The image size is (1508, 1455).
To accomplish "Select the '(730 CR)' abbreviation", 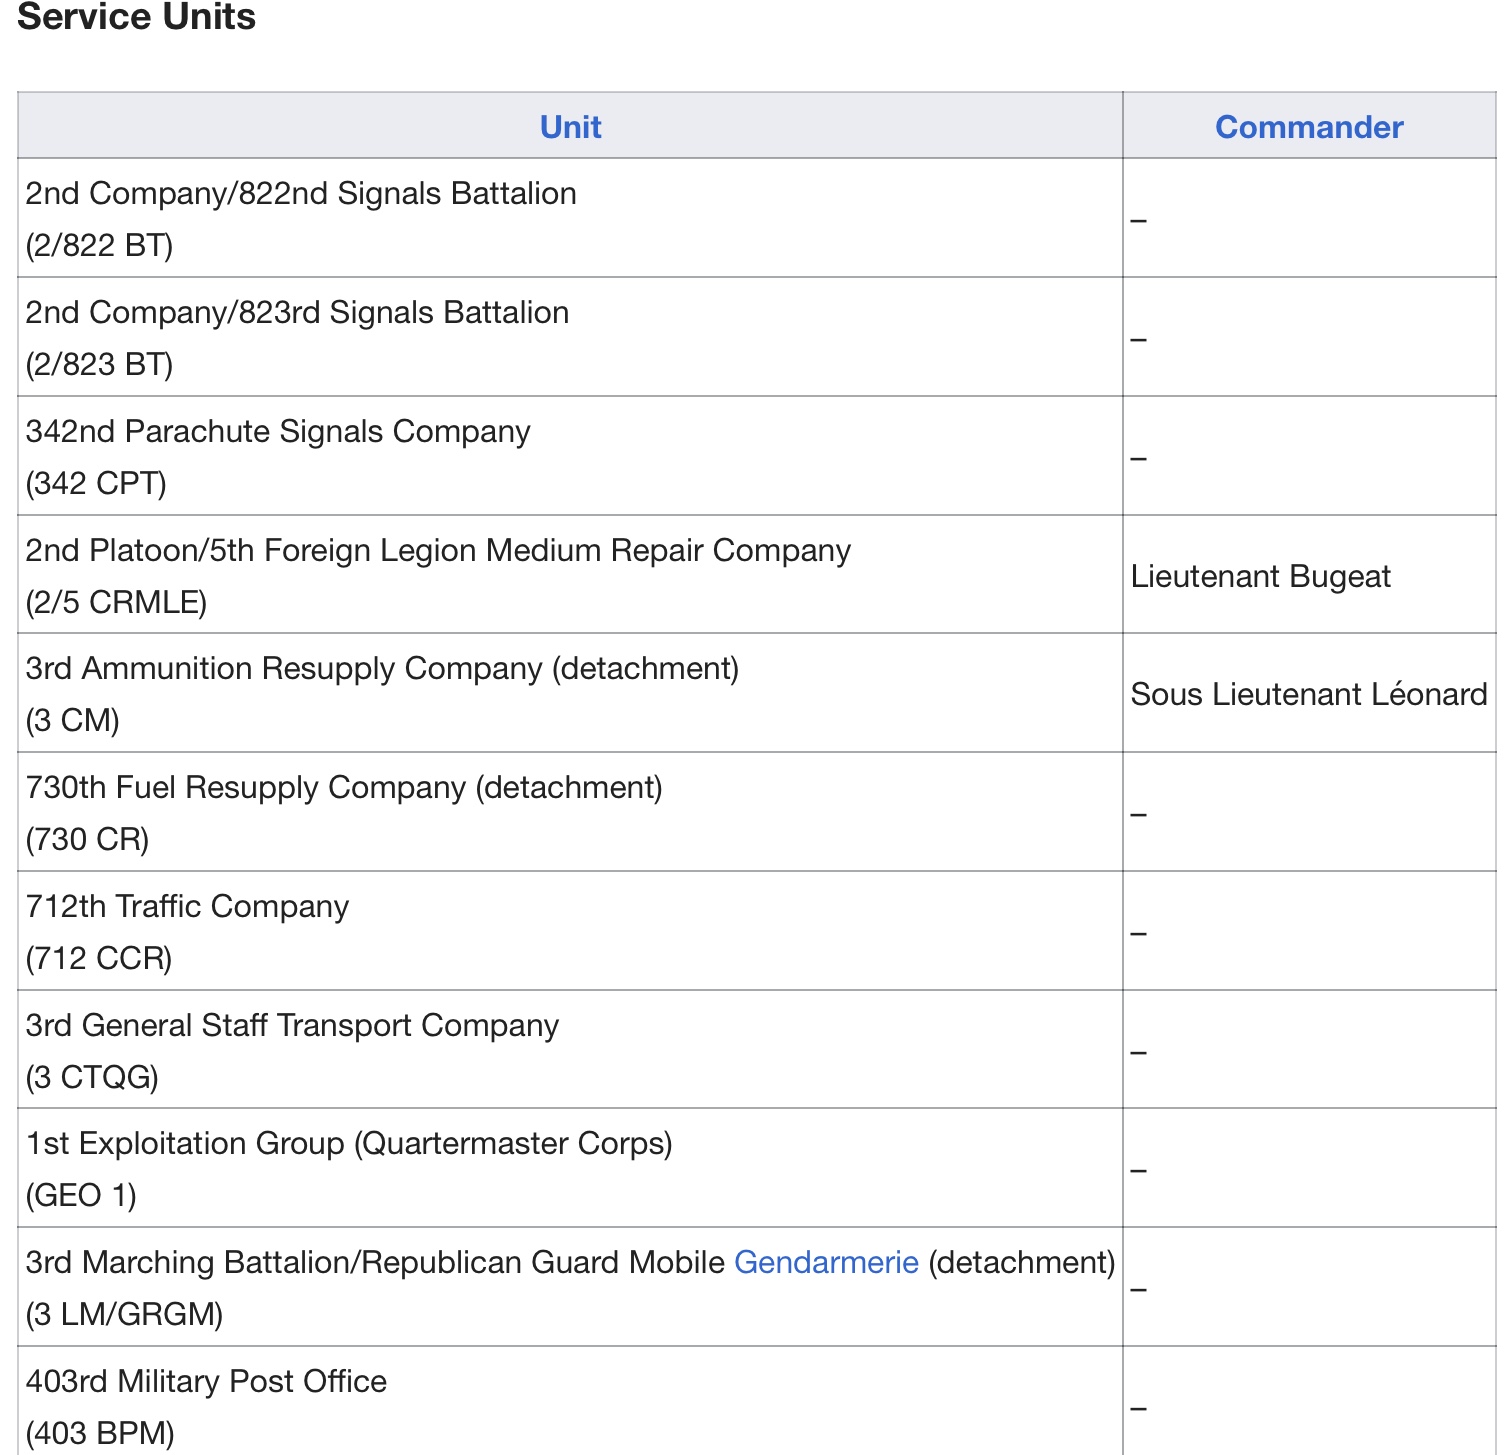I will (x=87, y=839).
